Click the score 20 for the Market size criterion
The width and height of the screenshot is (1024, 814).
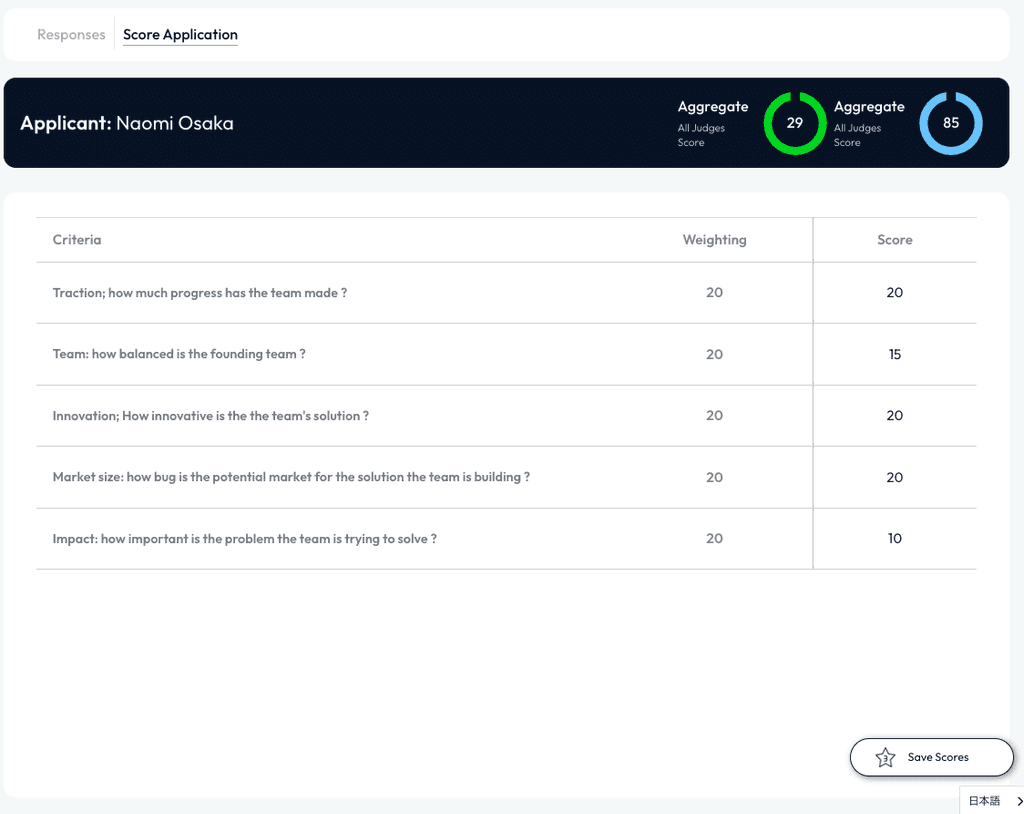point(895,477)
